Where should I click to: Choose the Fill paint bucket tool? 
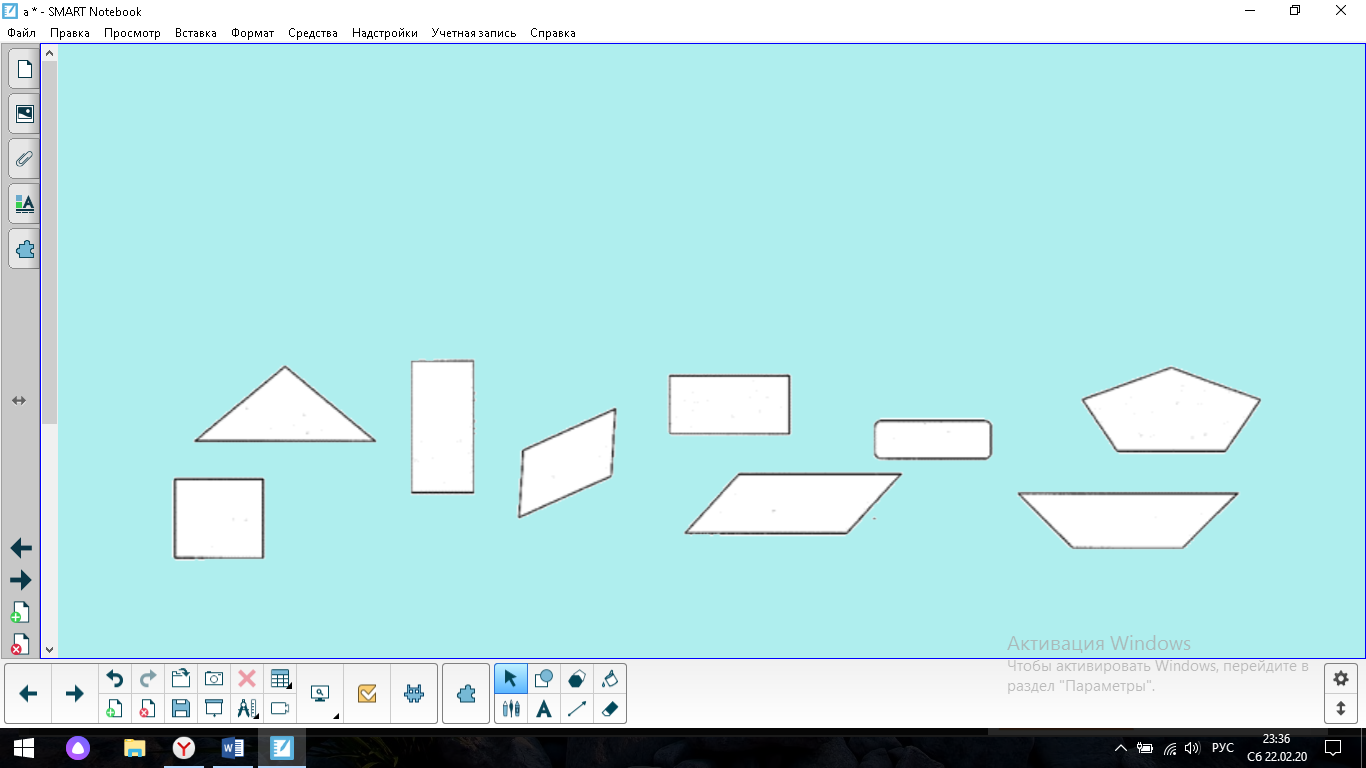(610, 679)
